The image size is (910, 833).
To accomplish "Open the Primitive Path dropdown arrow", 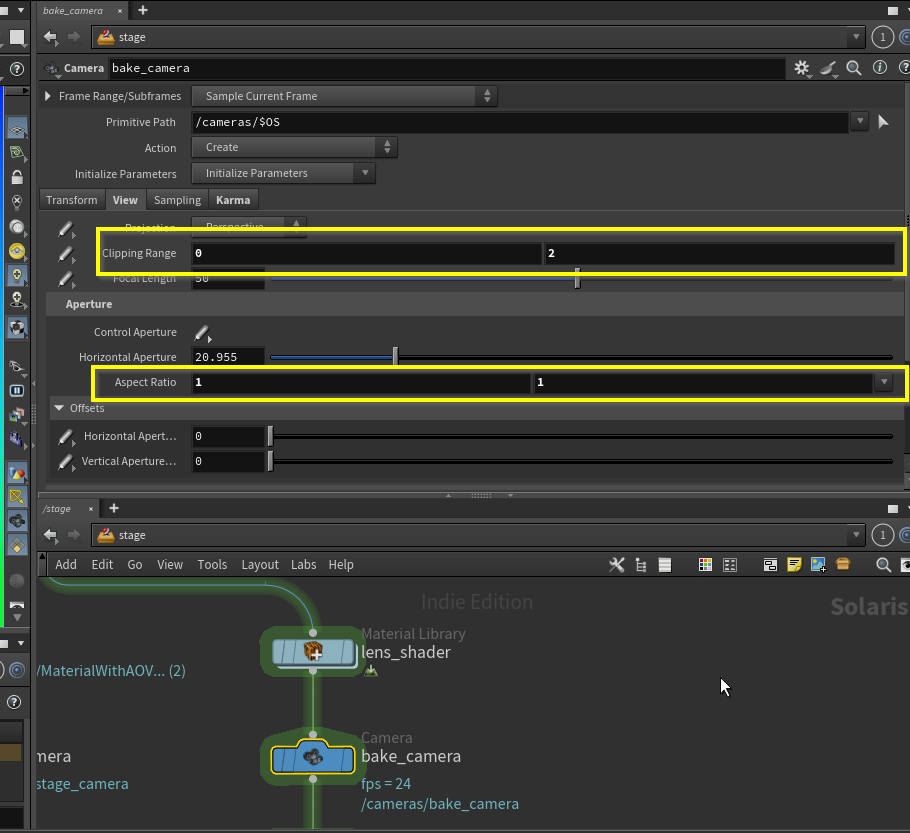I will (860, 121).
